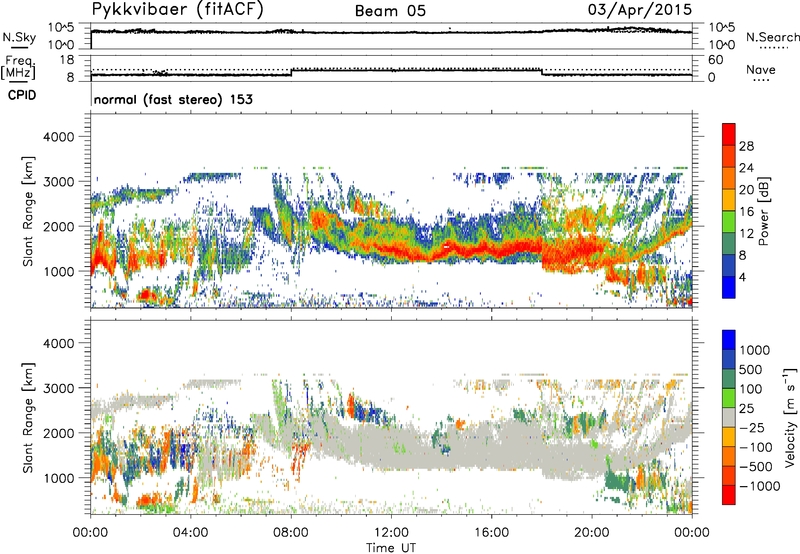
Task: Click the "Beam 05" heading
Action: (x=390, y=11)
